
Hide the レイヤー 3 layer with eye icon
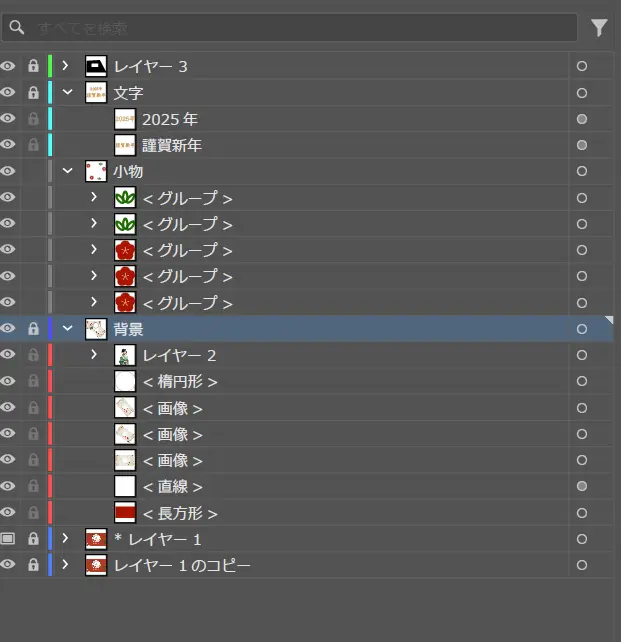(9, 66)
